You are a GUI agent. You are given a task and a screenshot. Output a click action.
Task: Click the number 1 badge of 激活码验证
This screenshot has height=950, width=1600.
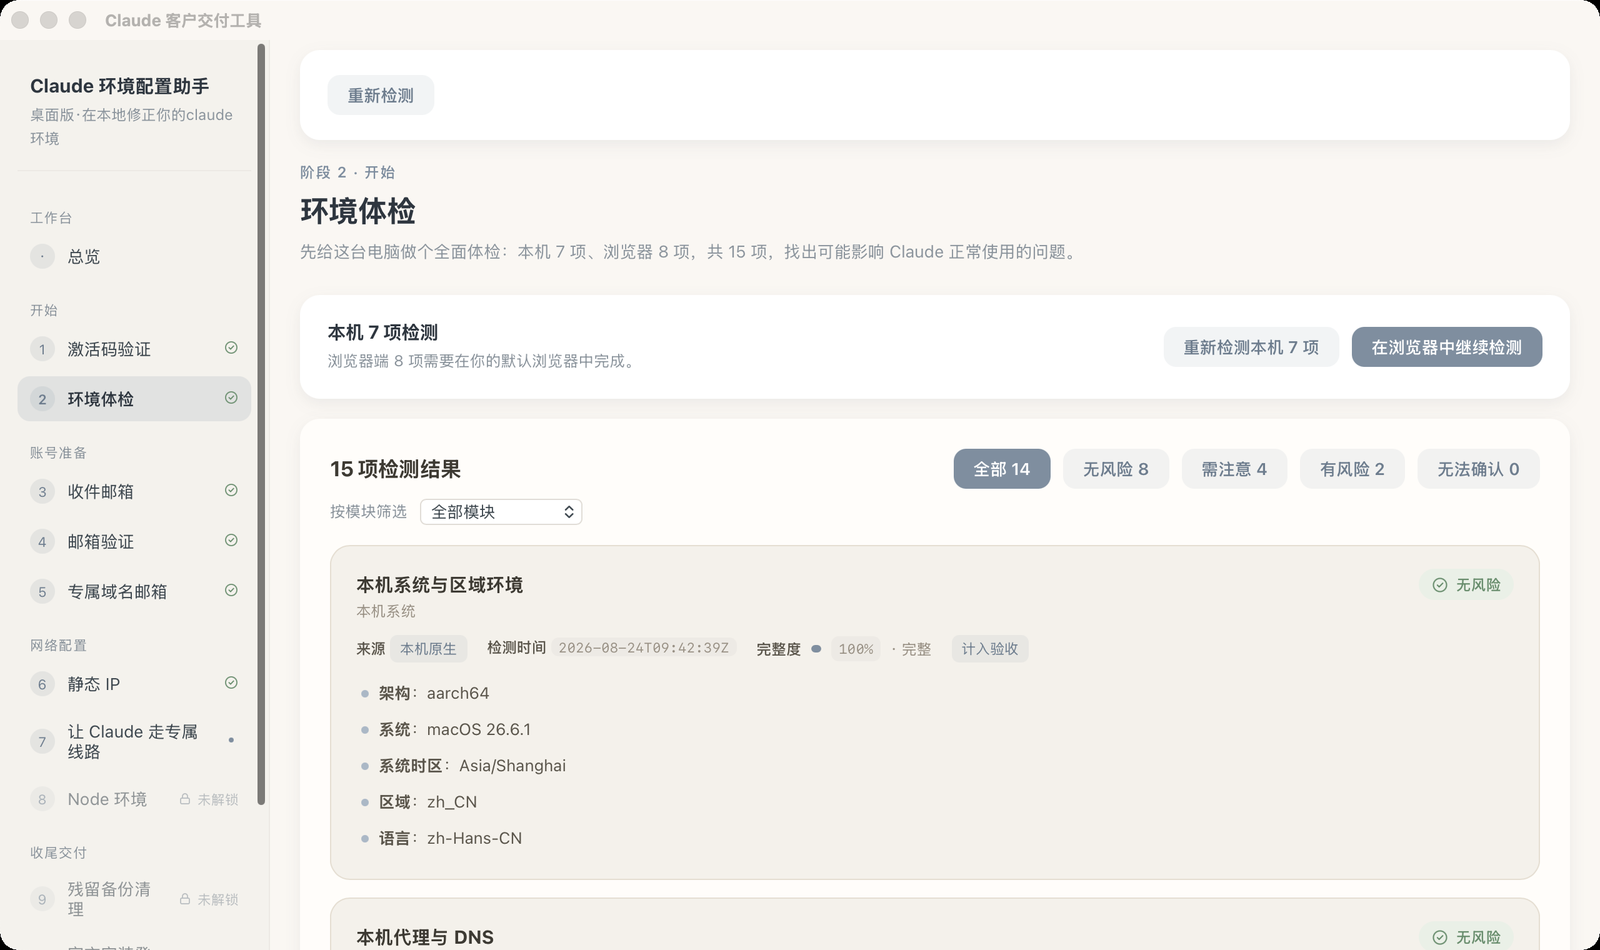42,349
